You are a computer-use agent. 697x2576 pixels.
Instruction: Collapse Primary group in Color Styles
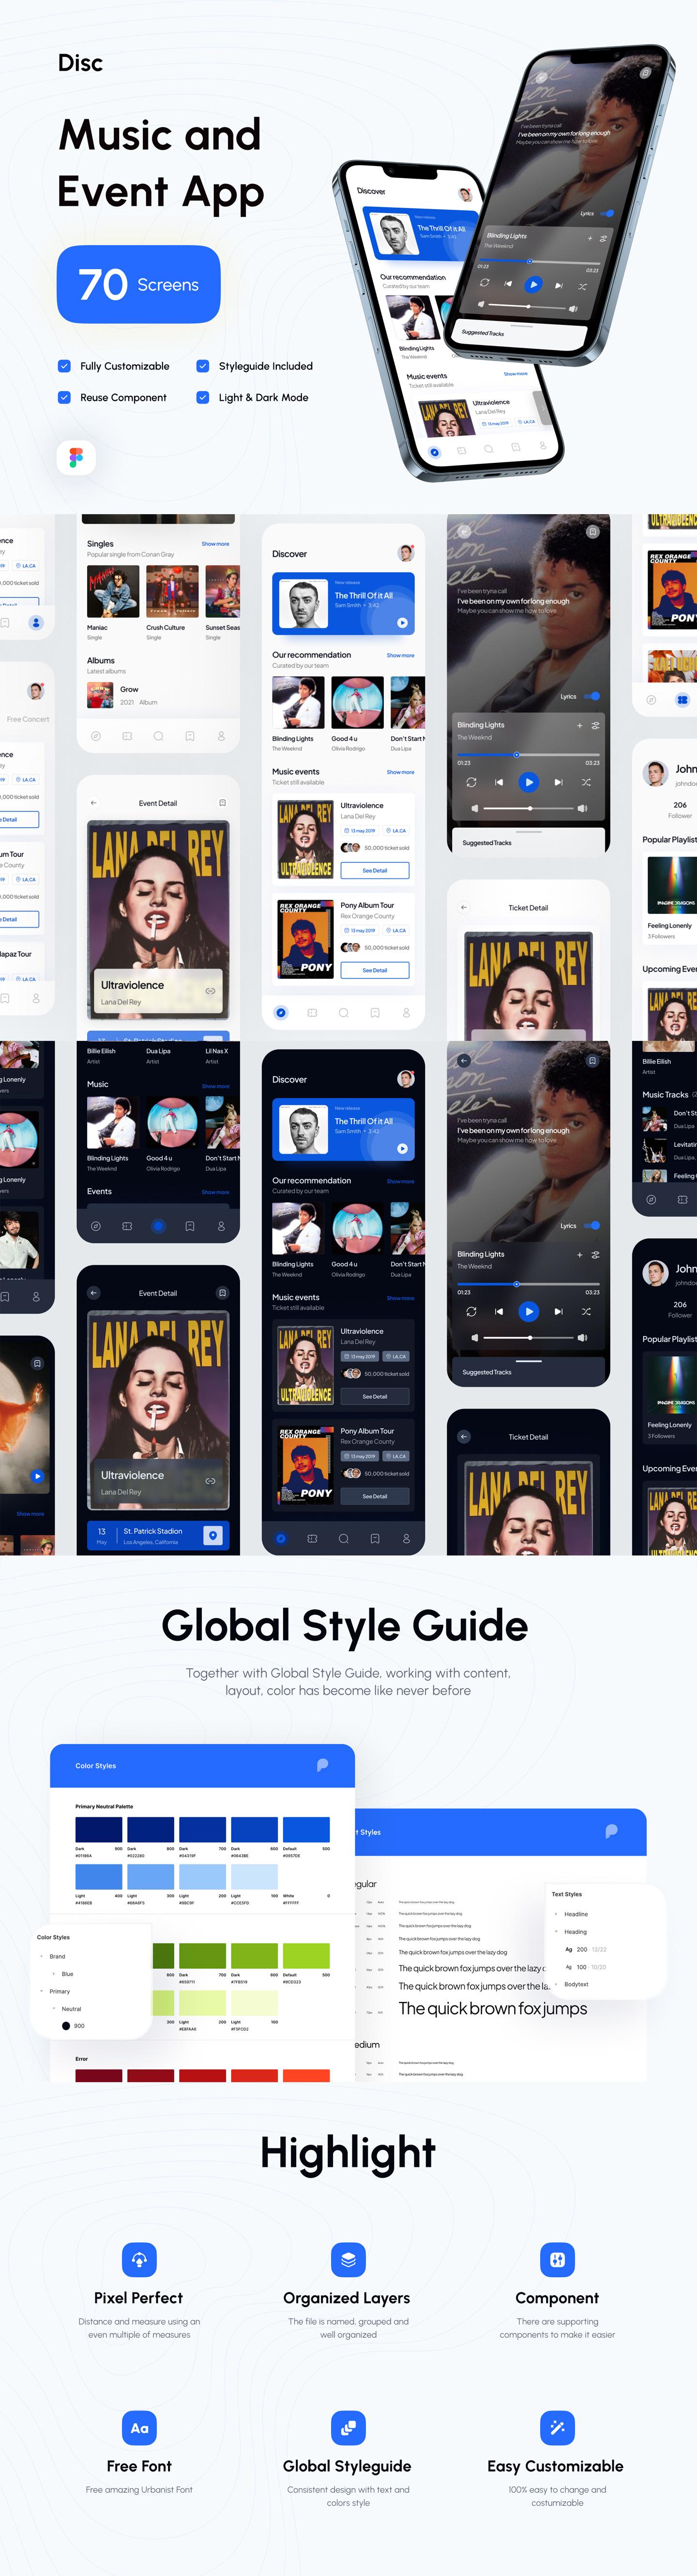point(42,1991)
